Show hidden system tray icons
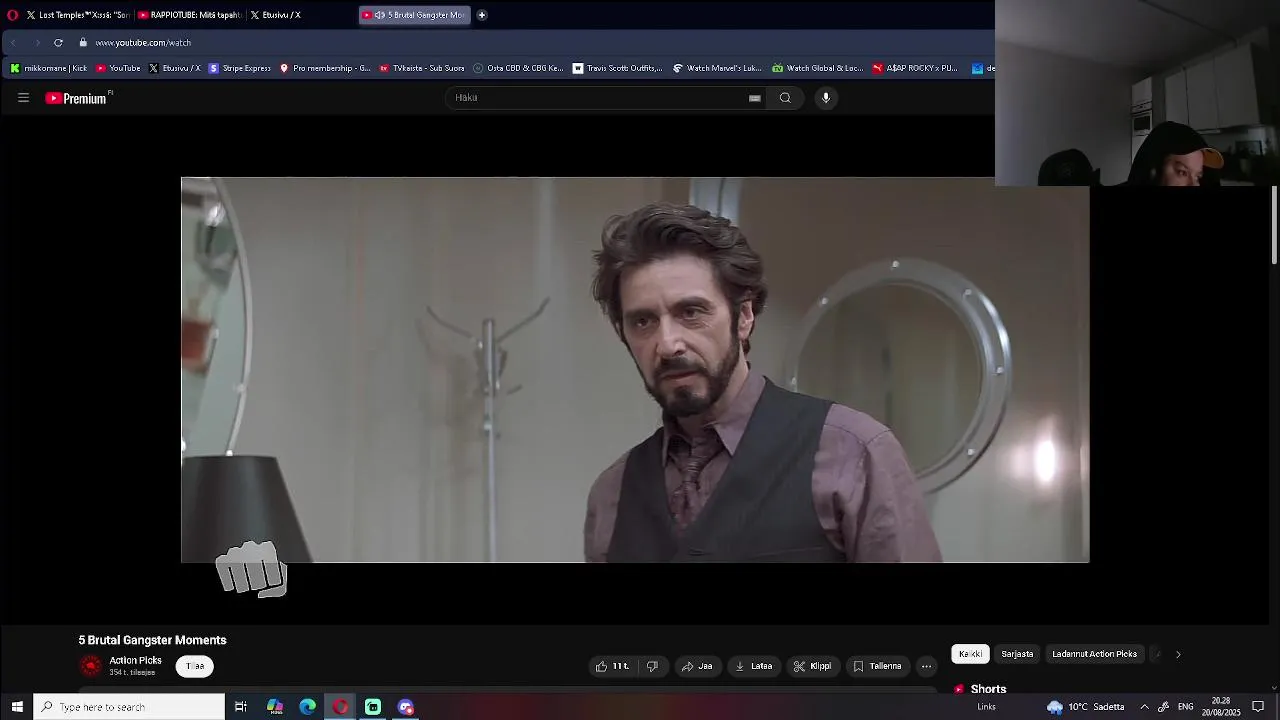This screenshot has width=1280, height=720. (x=1144, y=707)
